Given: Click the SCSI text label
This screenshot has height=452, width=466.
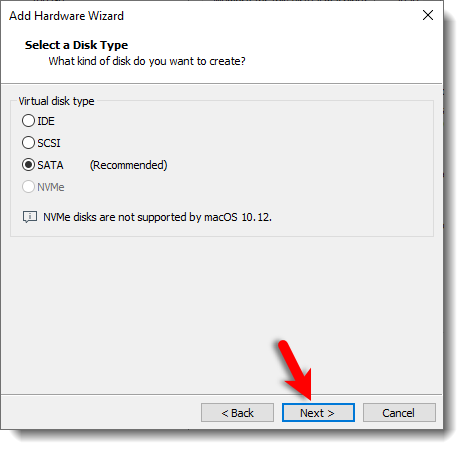Looking at the screenshot, I should click(x=49, y=143).
